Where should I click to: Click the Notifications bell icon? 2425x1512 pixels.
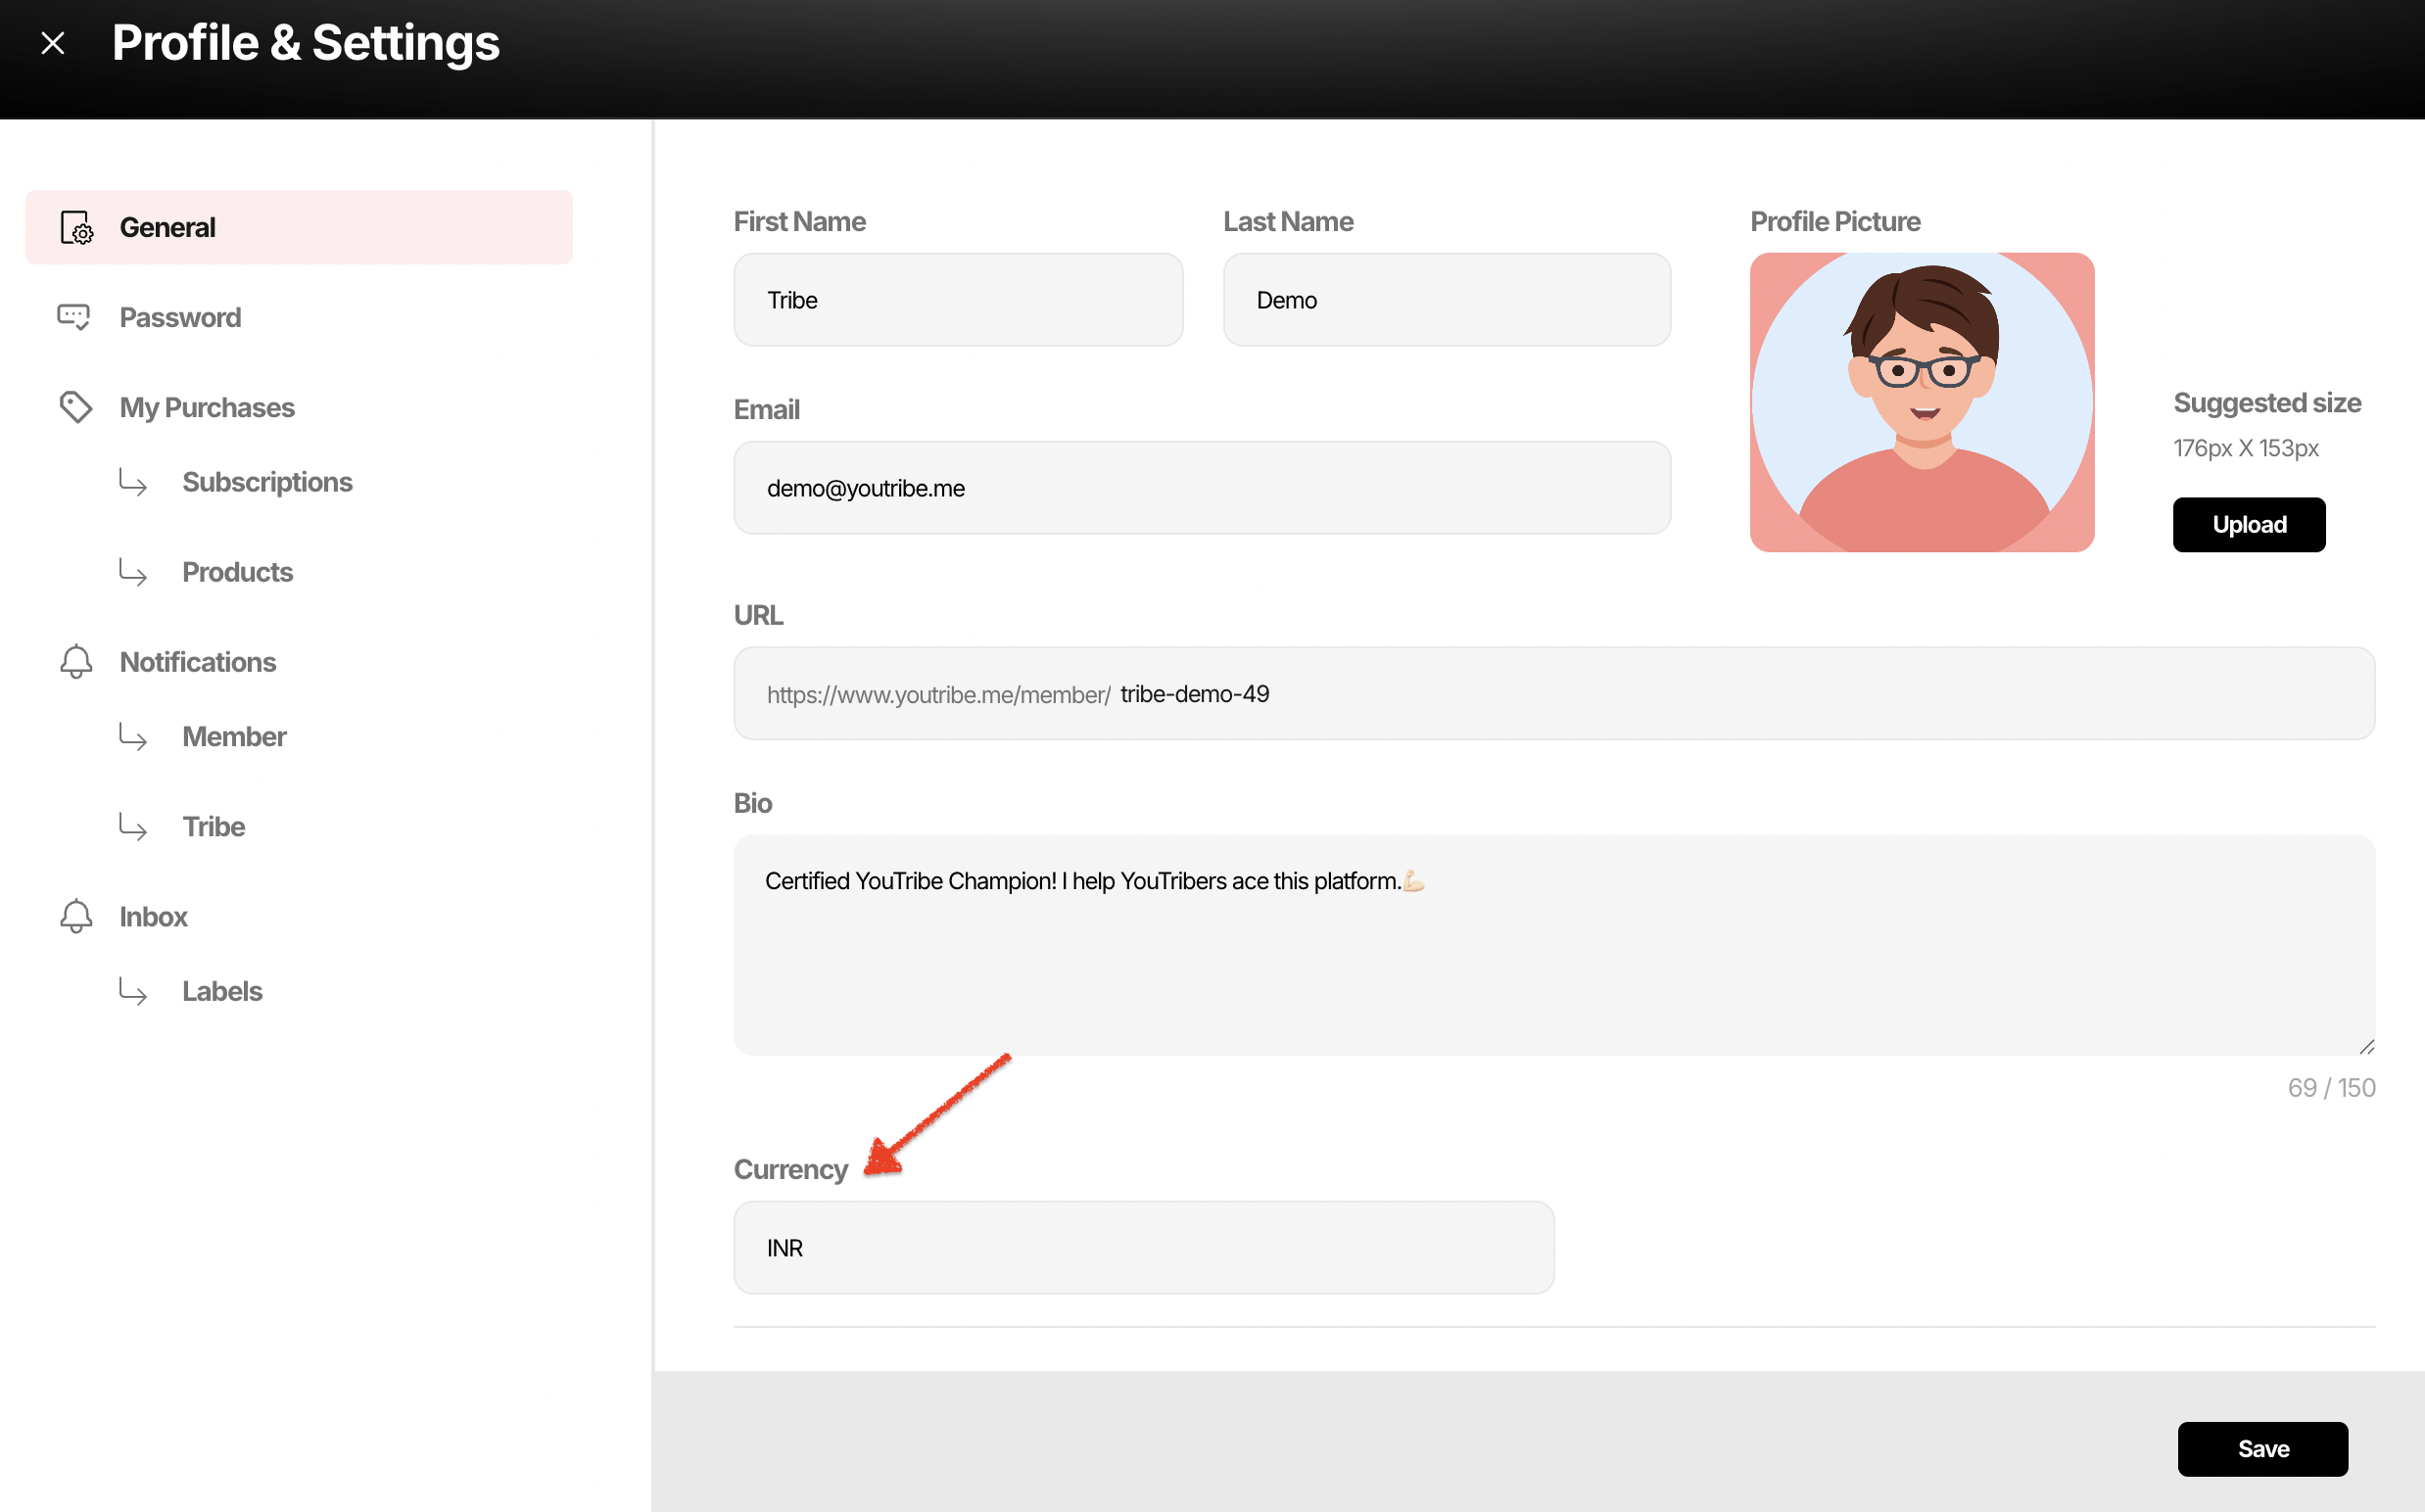click(x=76, y=662)
